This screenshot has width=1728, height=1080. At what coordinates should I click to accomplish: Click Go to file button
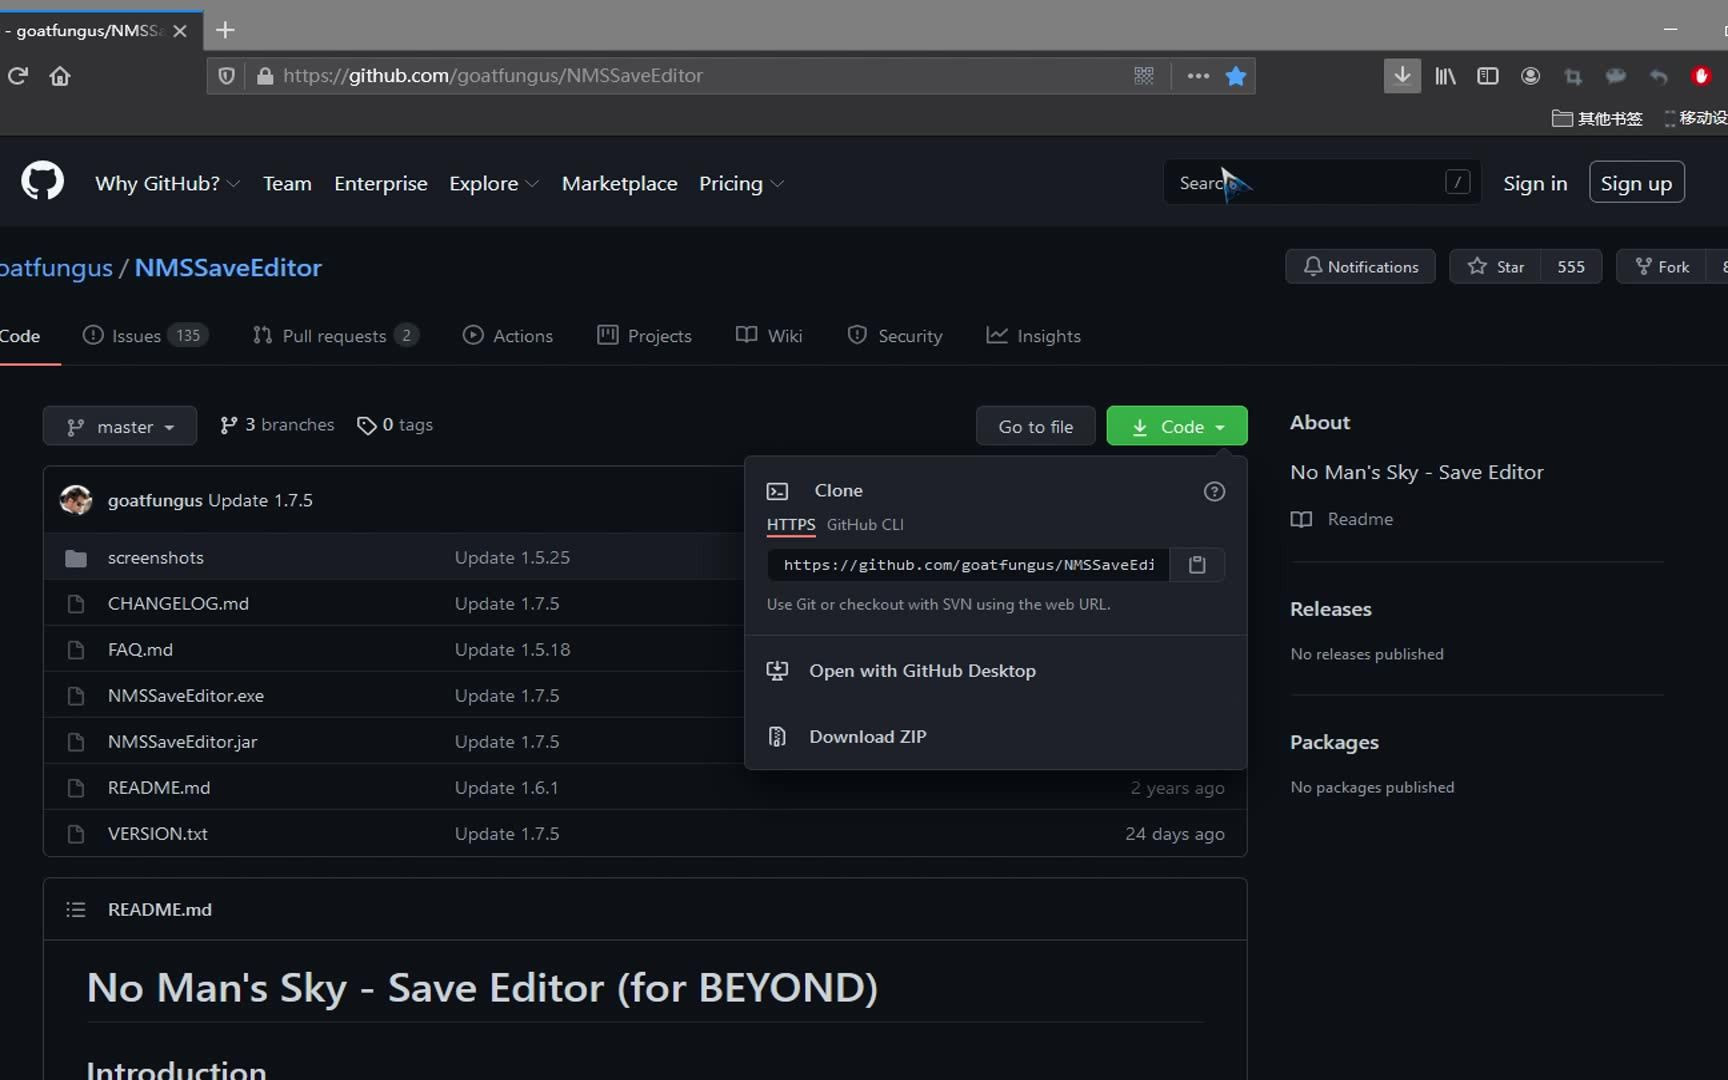click(x=1035, y=426)
